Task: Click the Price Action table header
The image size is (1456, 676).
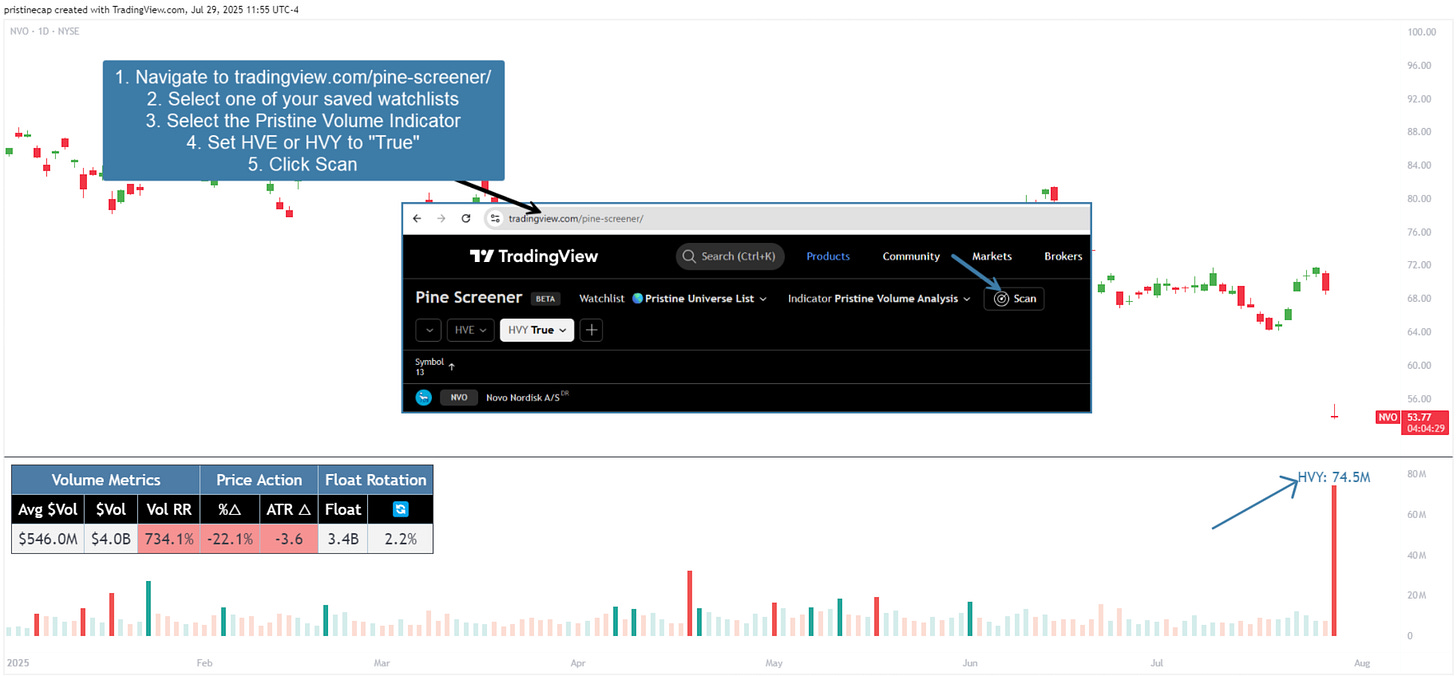Action: click(259, 480)
